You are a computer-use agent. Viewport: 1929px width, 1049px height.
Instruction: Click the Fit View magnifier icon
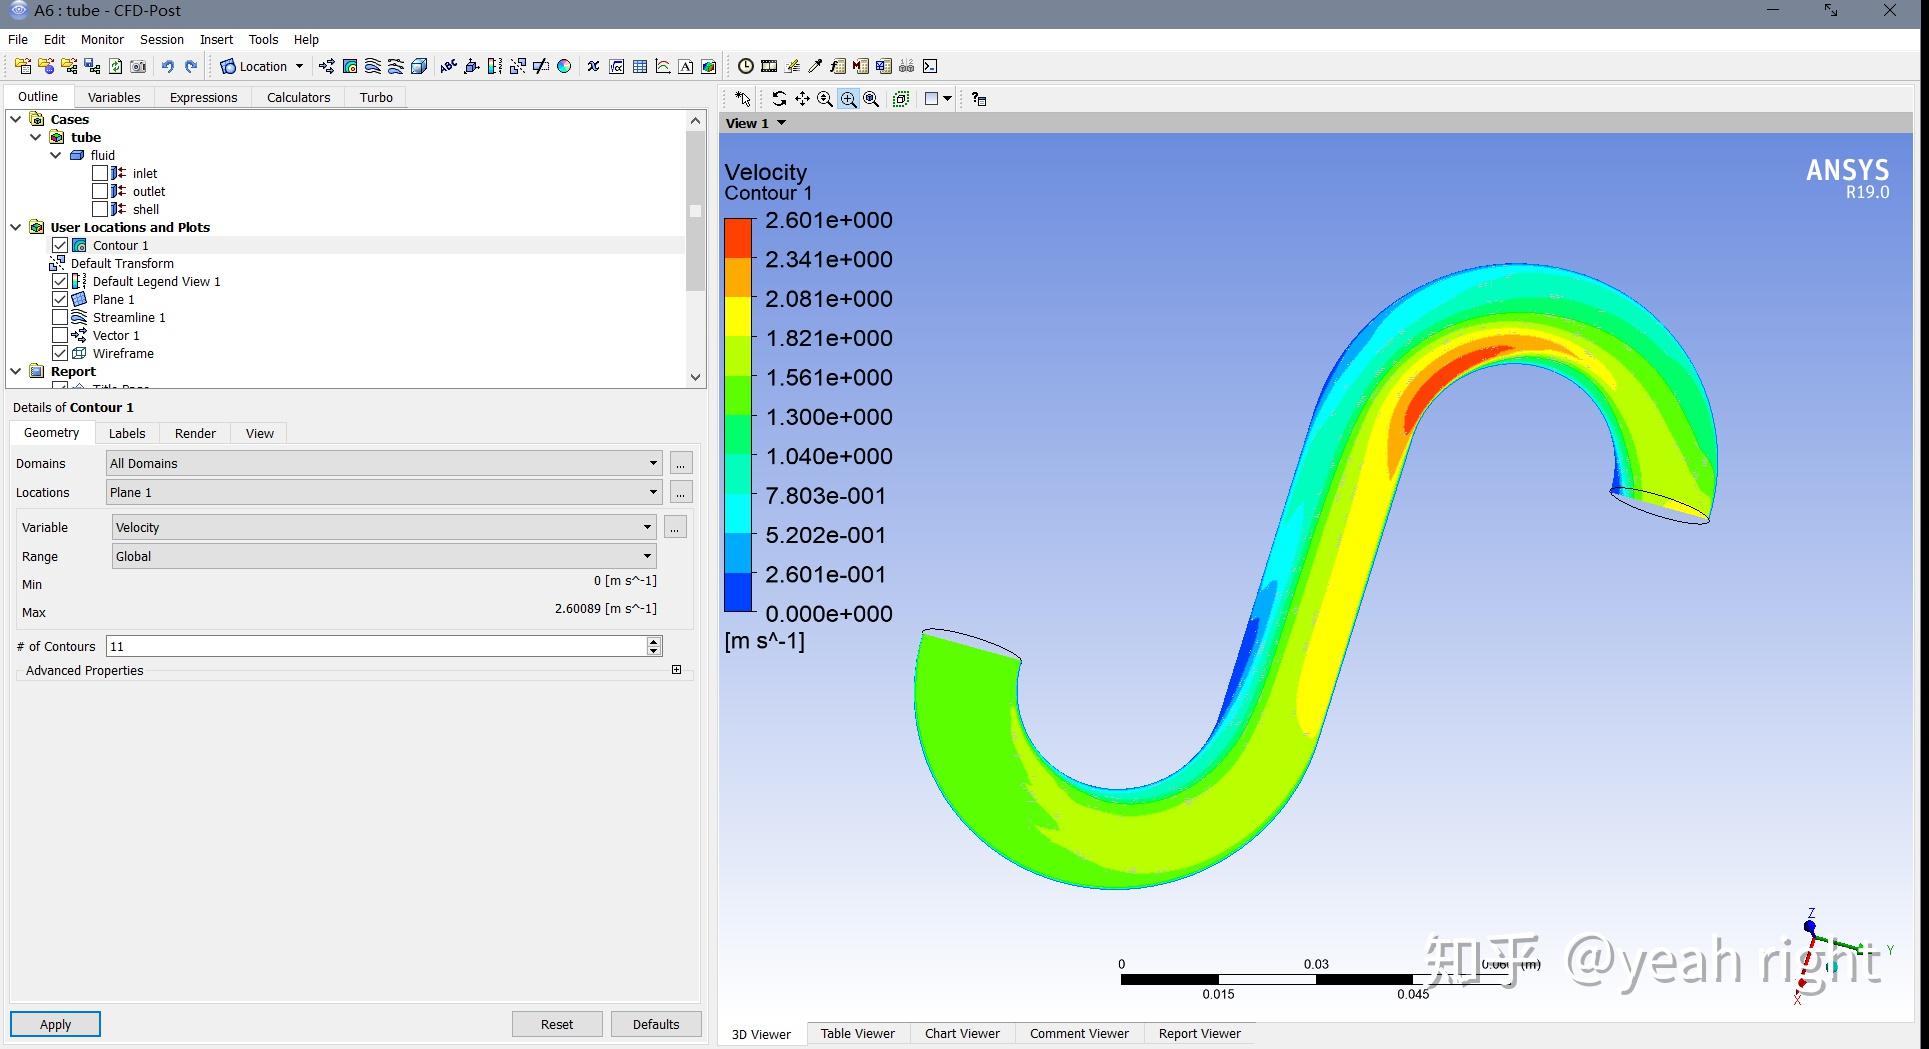tap(871, 99)
